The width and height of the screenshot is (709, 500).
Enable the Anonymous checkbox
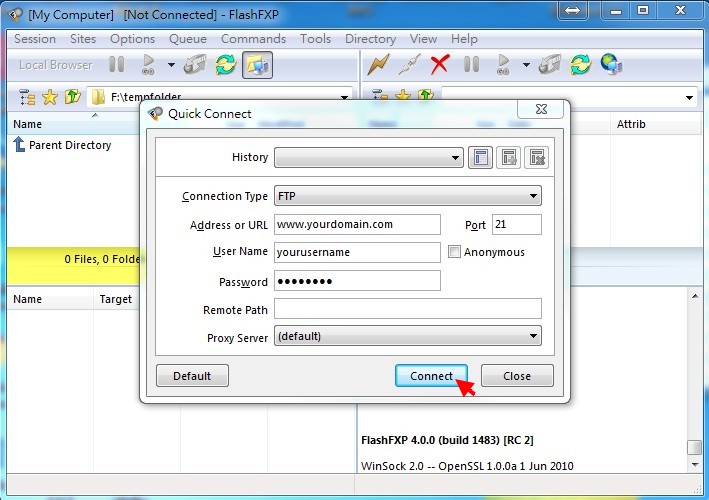[454, 252]
